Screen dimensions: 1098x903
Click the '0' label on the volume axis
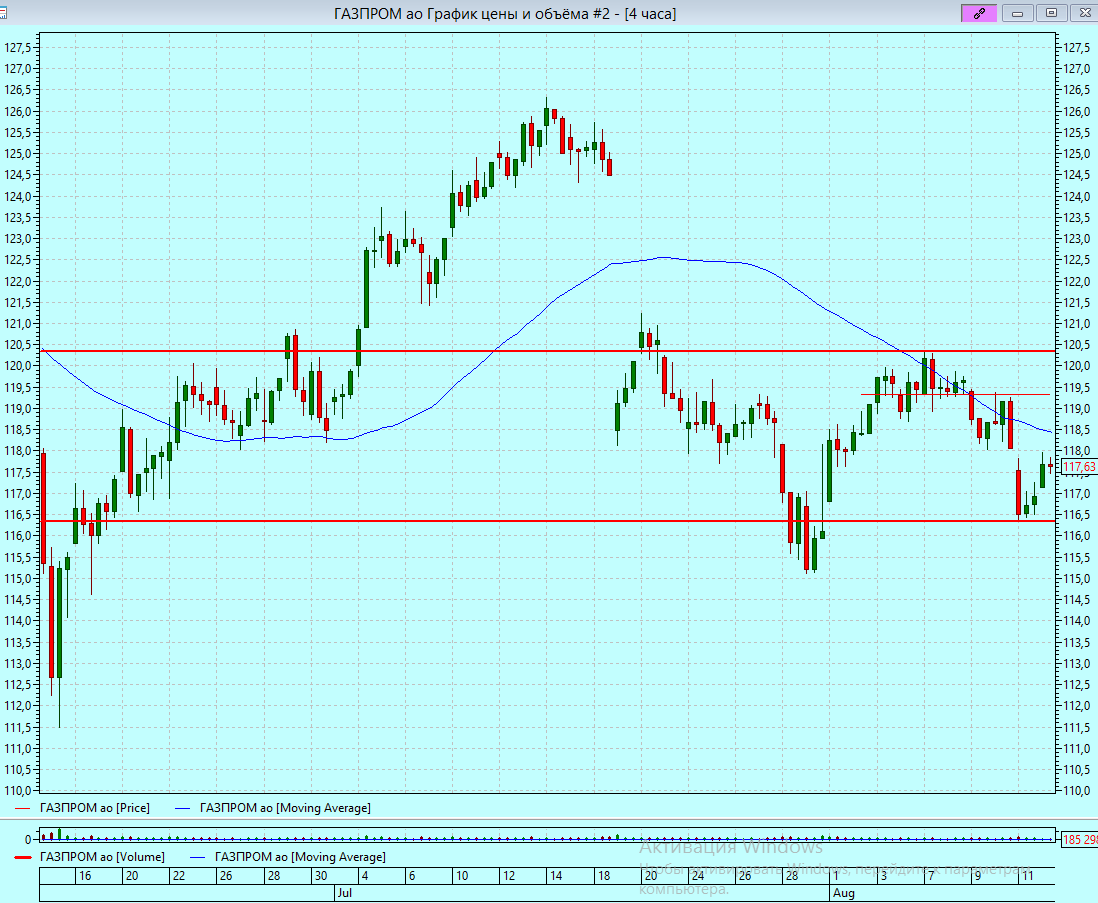pyautogui.click(x=28, y=839)
